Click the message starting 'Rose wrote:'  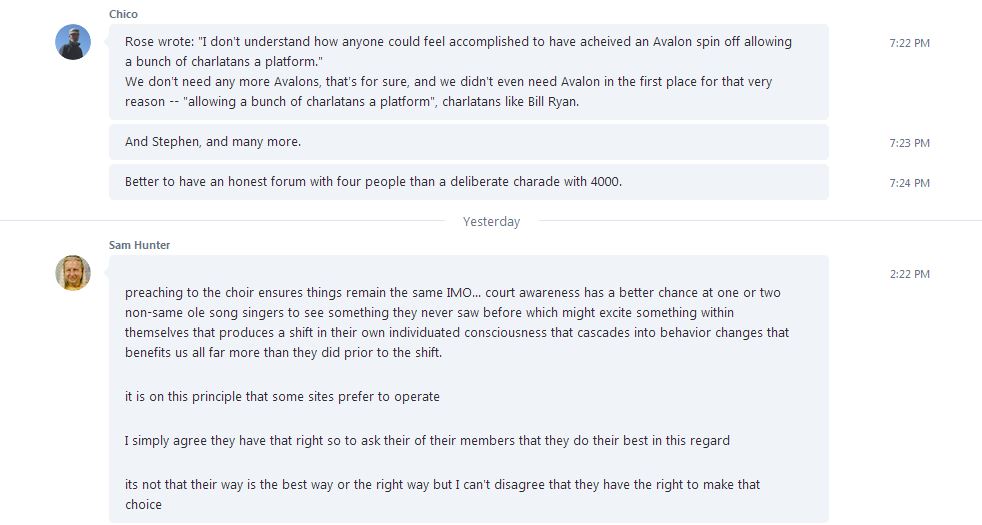468,72
